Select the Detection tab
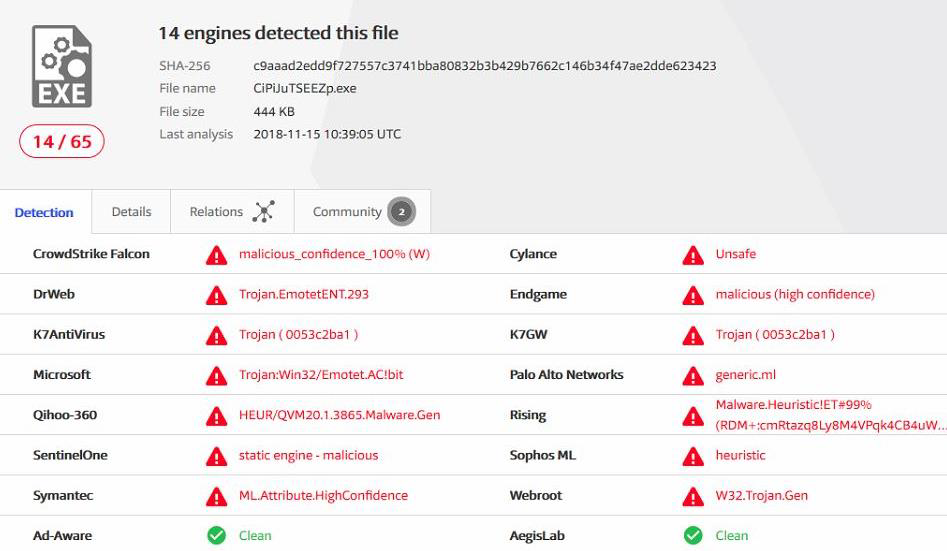 [44, 213]
